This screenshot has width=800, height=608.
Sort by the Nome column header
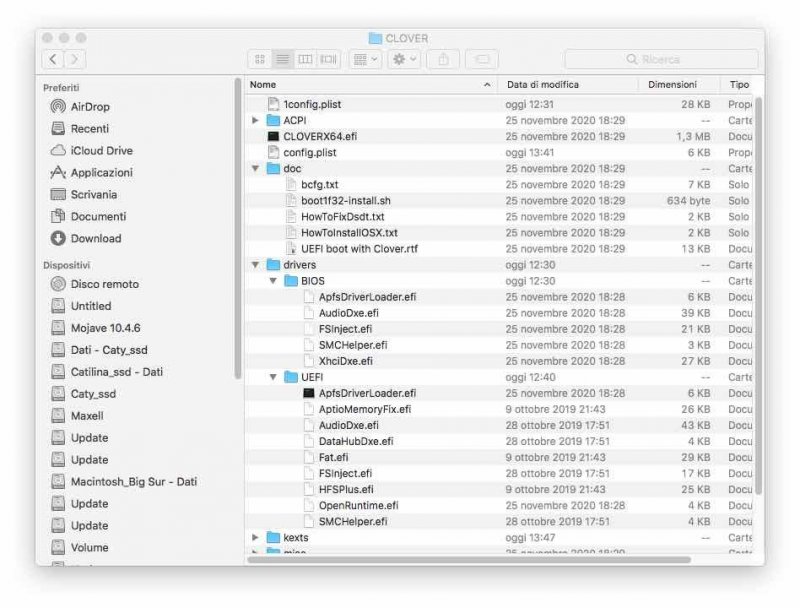371,85
